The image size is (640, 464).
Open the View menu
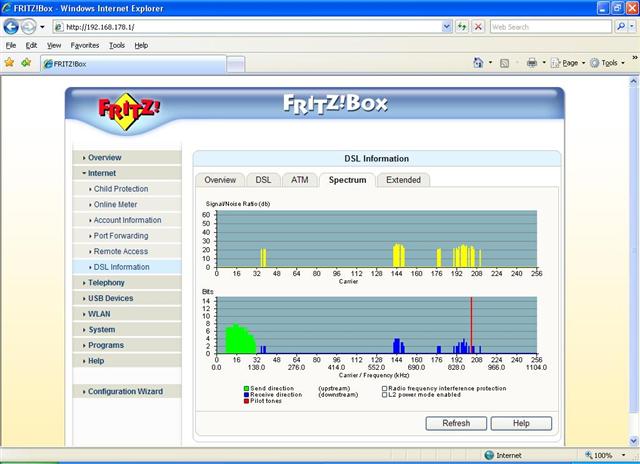point(54,45)
